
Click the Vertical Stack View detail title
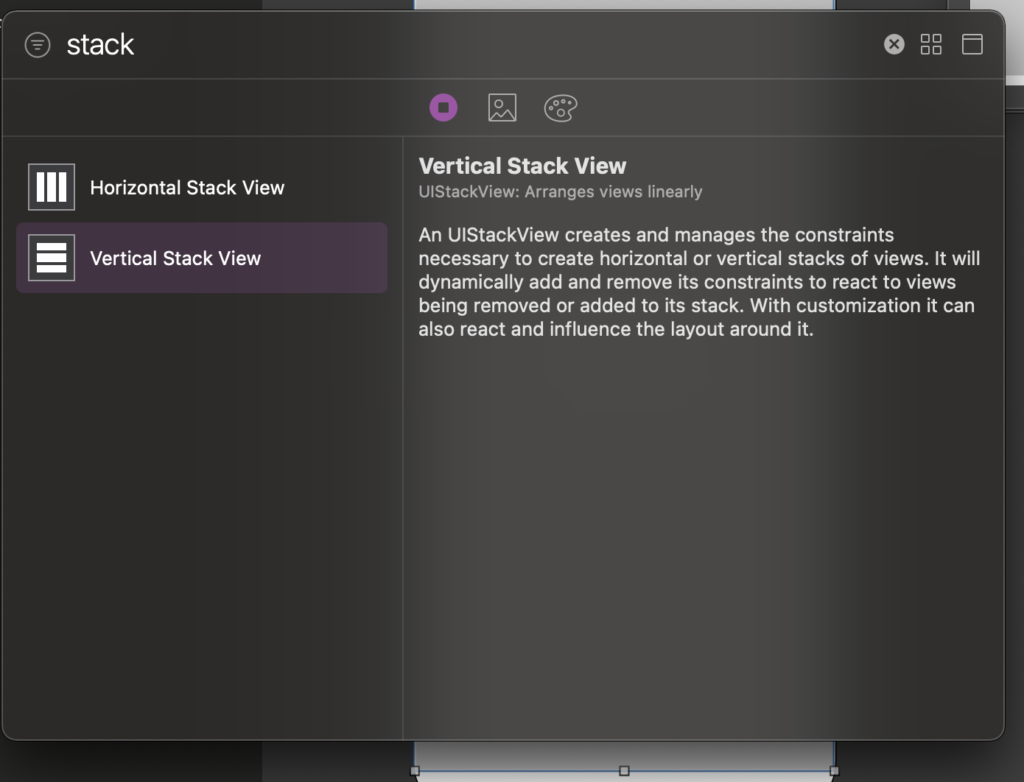522,166
